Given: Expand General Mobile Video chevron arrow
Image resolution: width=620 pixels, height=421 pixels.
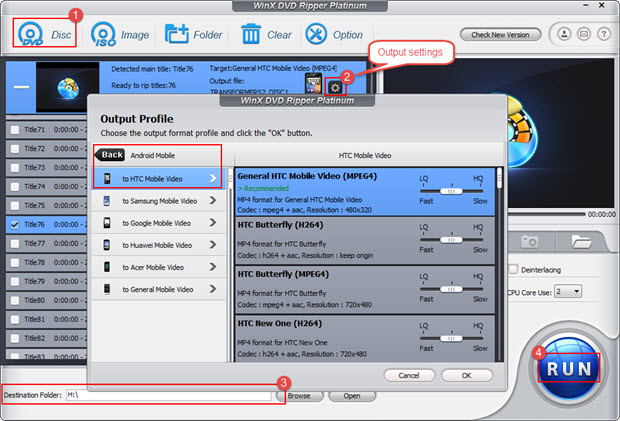Looking at the screenshot, I should [x=213, y=289].
